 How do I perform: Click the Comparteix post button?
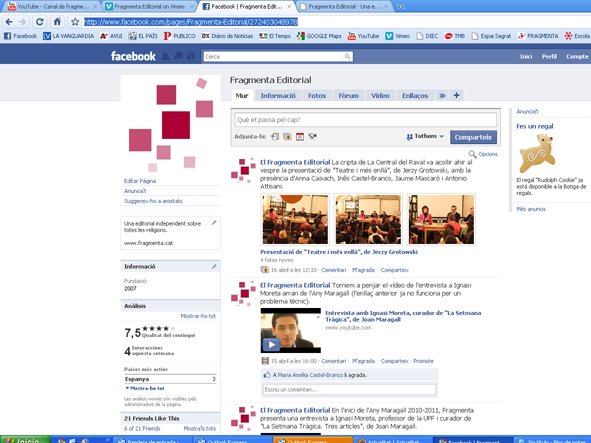point(473,137)
